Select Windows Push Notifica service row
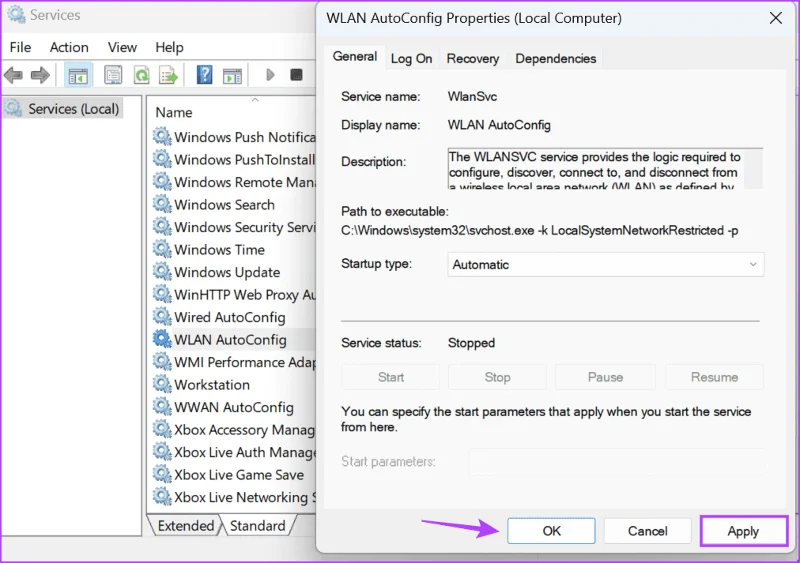This screenshot has width=800, height=563. [234, 137]
